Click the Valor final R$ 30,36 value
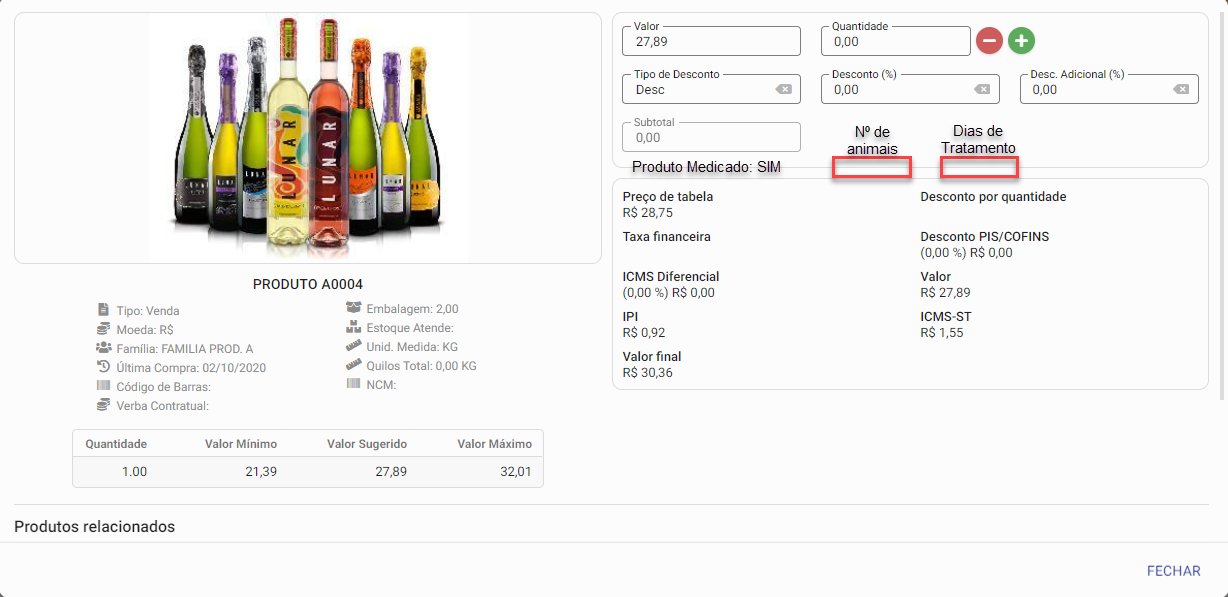This screenshot has height=597, width=1228. click(647, 373)
